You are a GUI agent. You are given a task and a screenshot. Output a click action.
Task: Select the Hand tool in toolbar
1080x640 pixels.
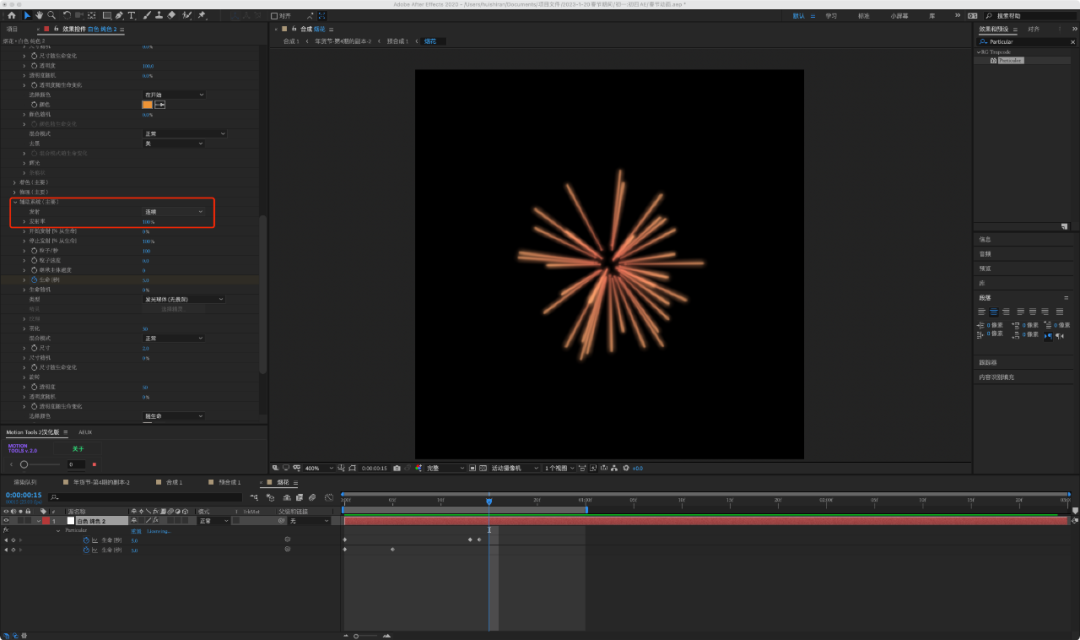[39, 16]
